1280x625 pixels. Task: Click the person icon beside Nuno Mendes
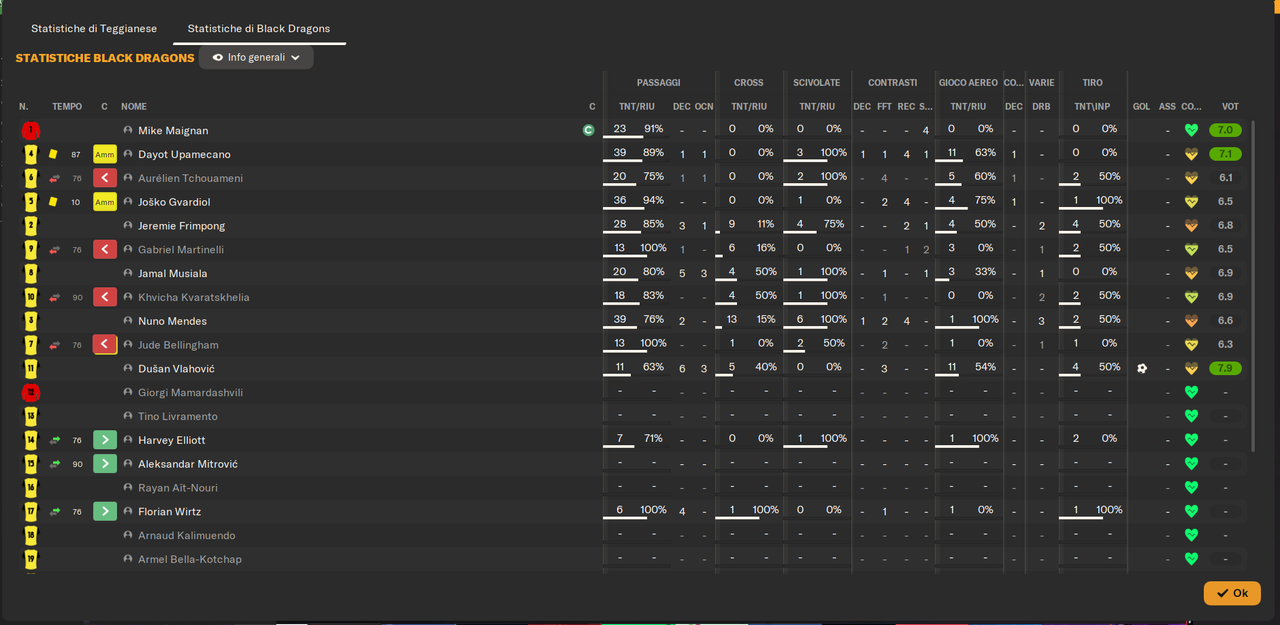click(x=128, y=321)
